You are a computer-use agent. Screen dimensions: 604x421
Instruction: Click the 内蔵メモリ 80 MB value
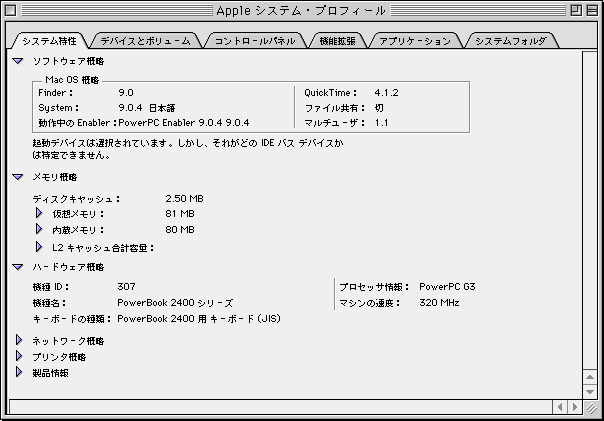point(180,230)
